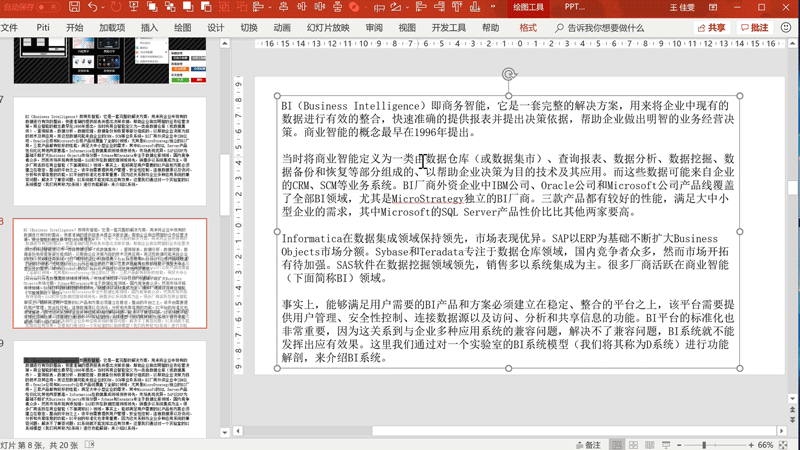This screenshot has height=450, width=800.
Task: Open the Piti tab
Action: point(43,28)
